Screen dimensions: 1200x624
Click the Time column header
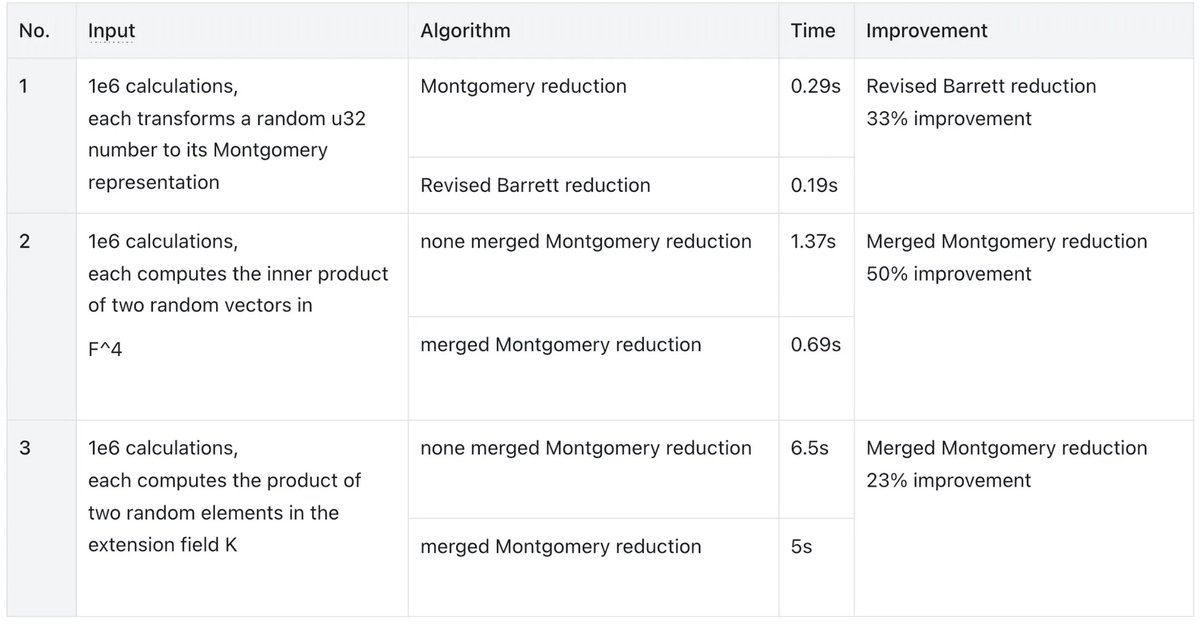[816, 31]
